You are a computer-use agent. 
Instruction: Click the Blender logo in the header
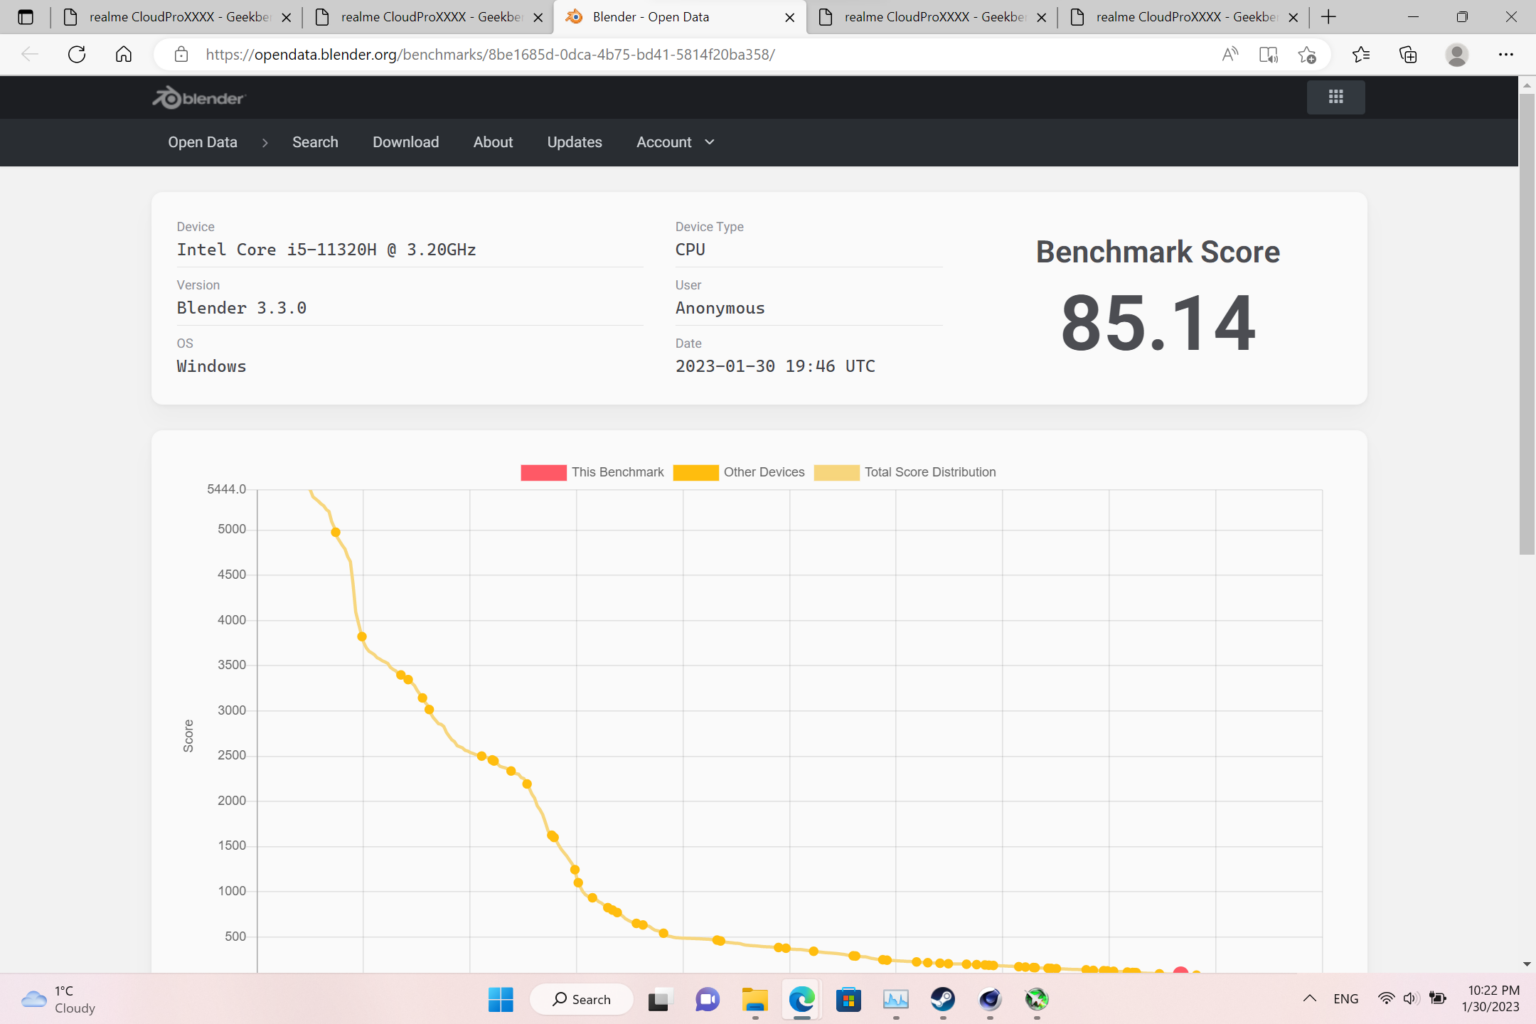pos(198,98)
